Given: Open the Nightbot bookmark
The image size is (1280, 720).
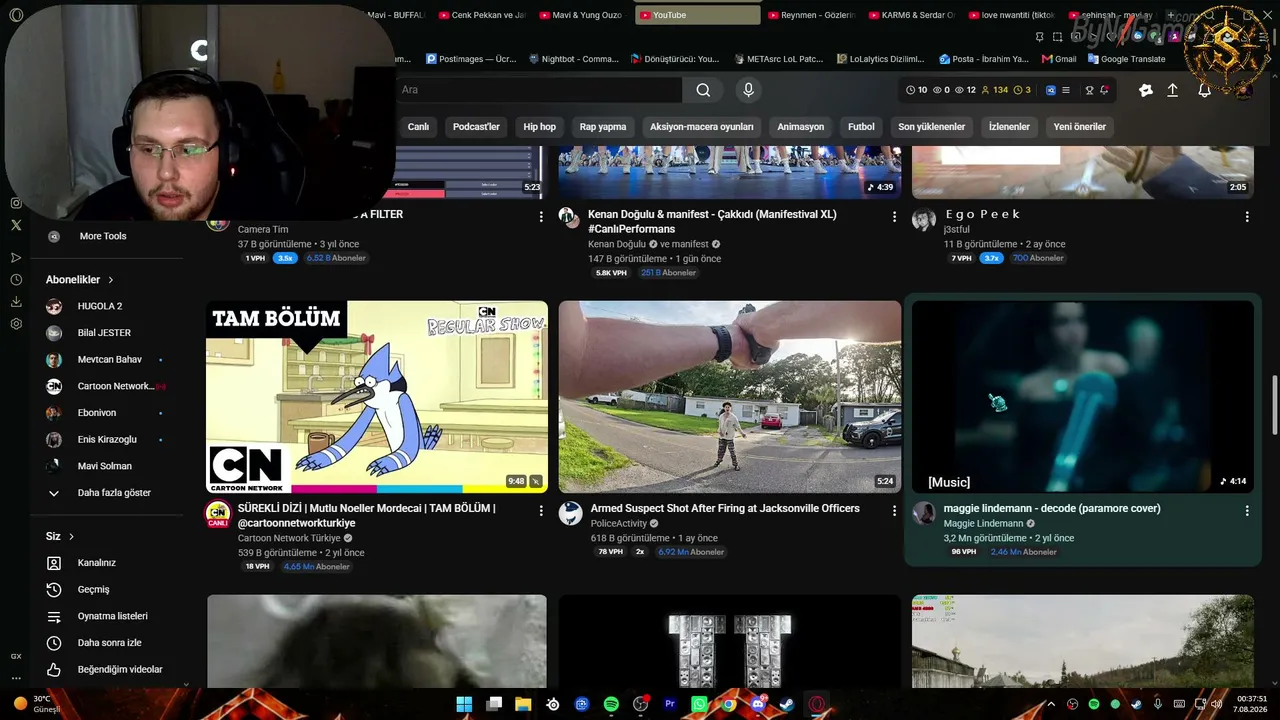Looking at the screenshot, I should click(x=574, y=59).
